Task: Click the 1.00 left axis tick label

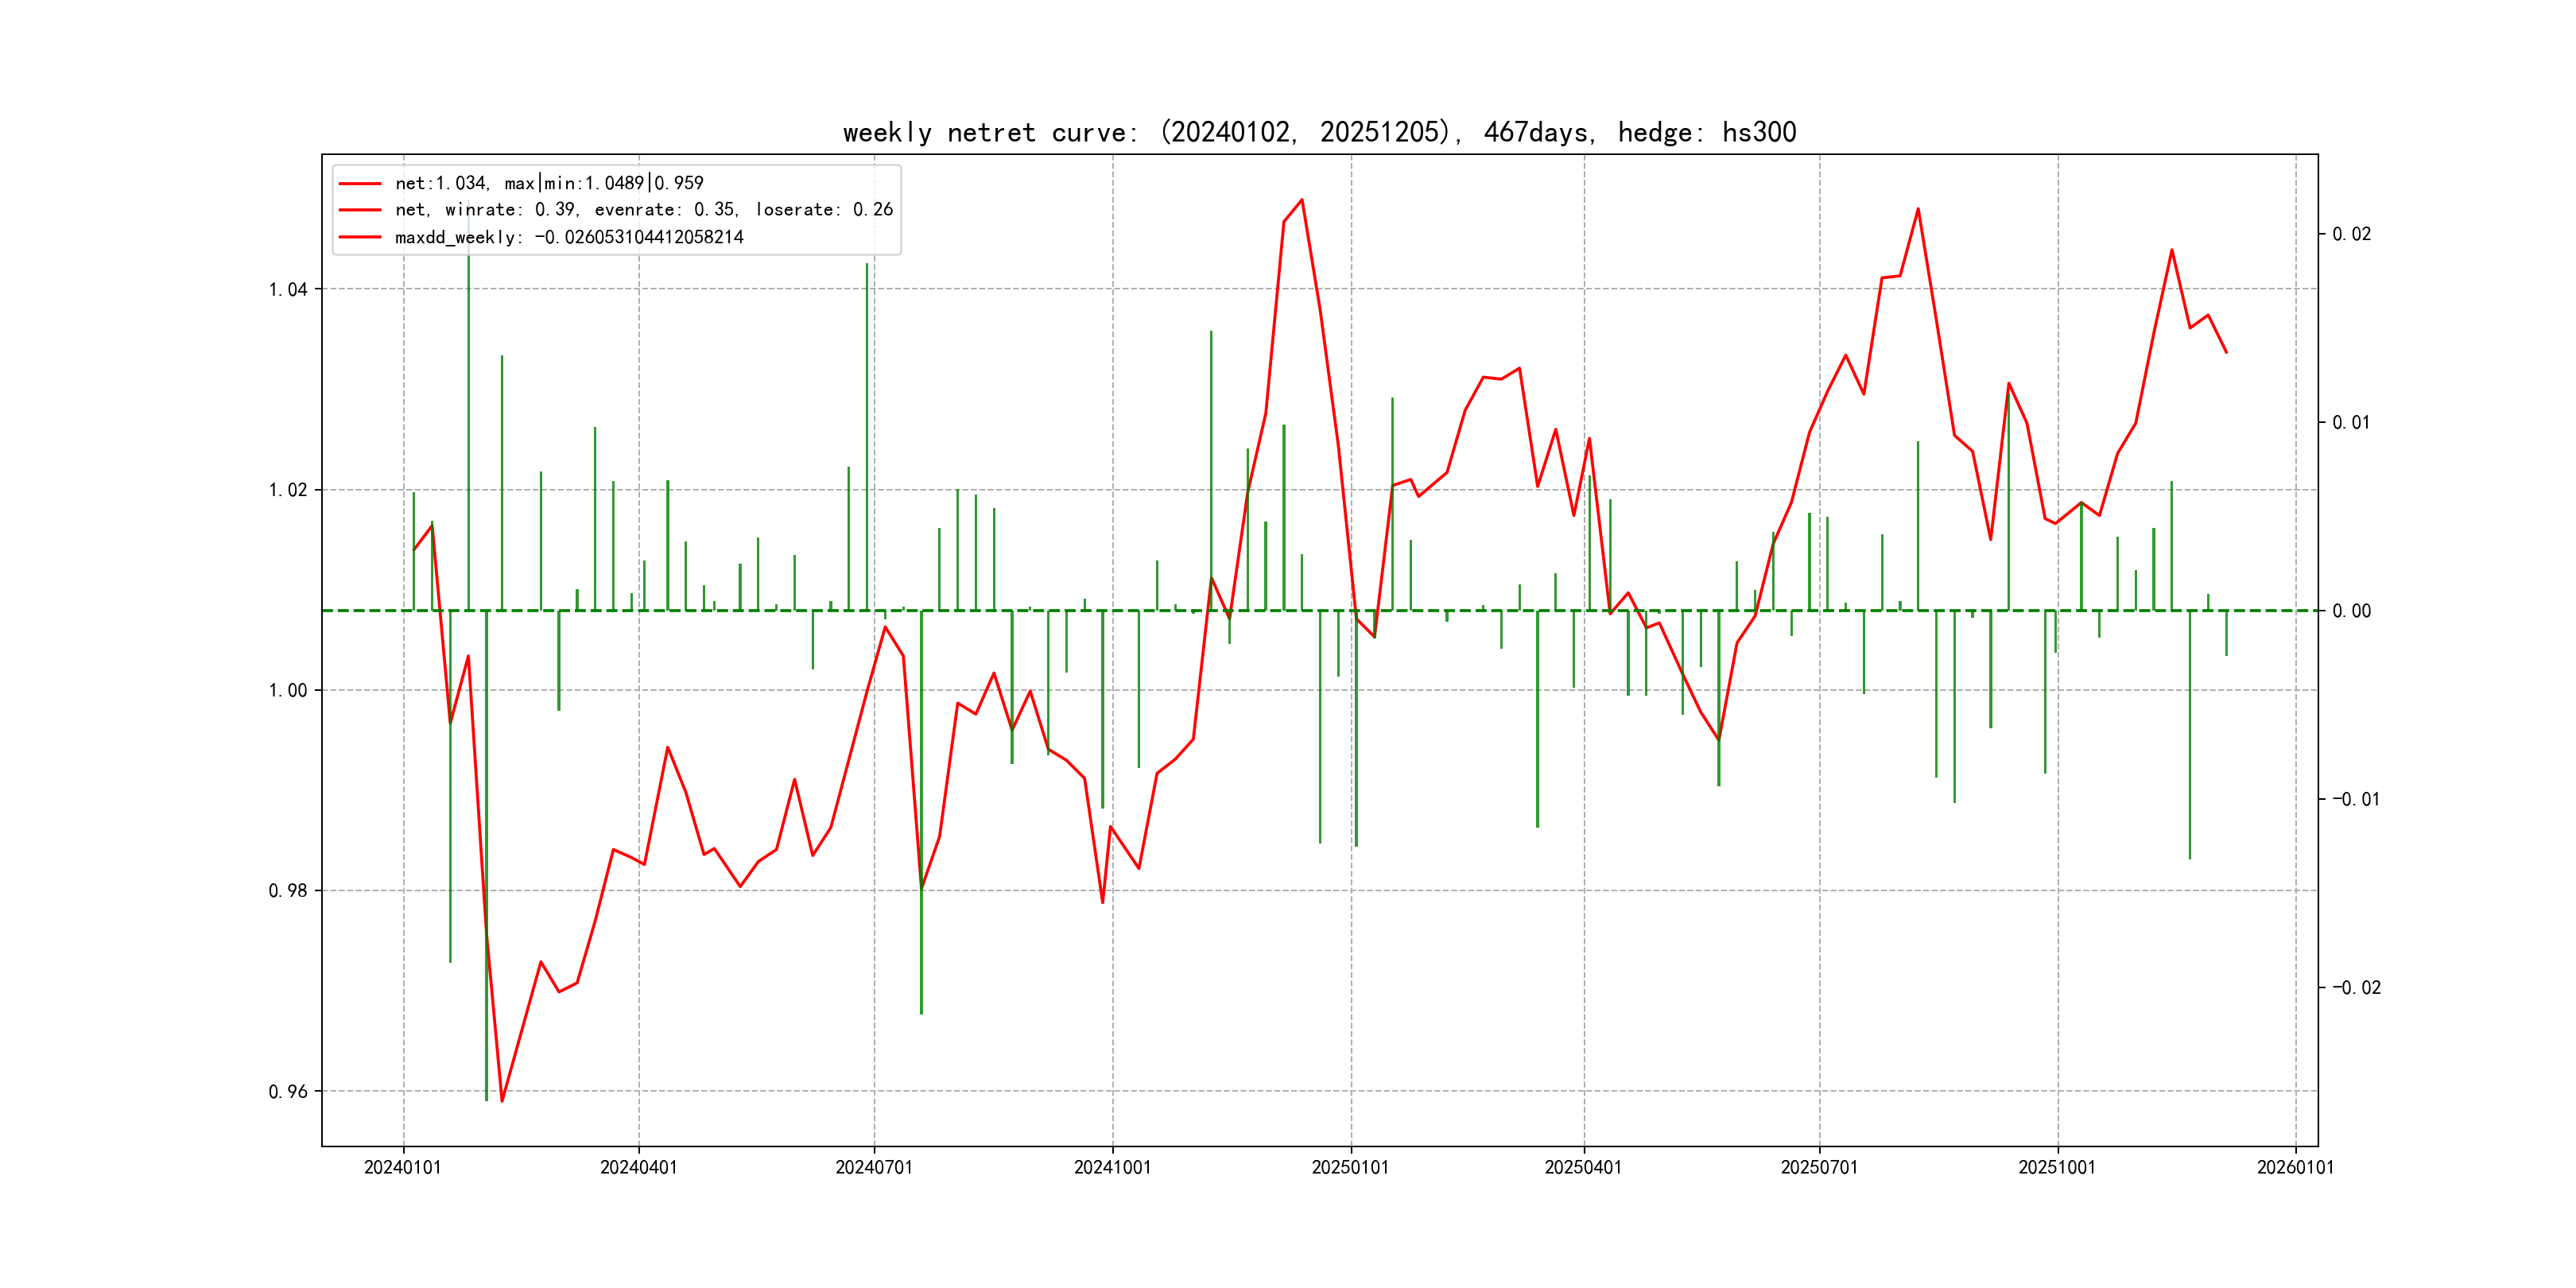Action: pos(288,691)
